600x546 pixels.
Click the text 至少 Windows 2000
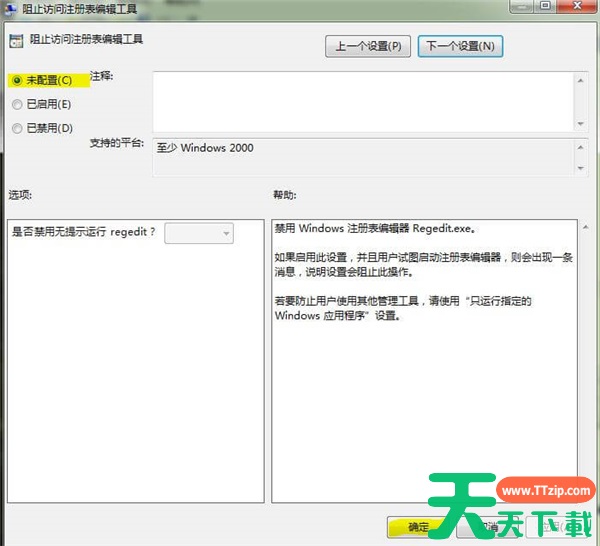[x=205, y=148]
